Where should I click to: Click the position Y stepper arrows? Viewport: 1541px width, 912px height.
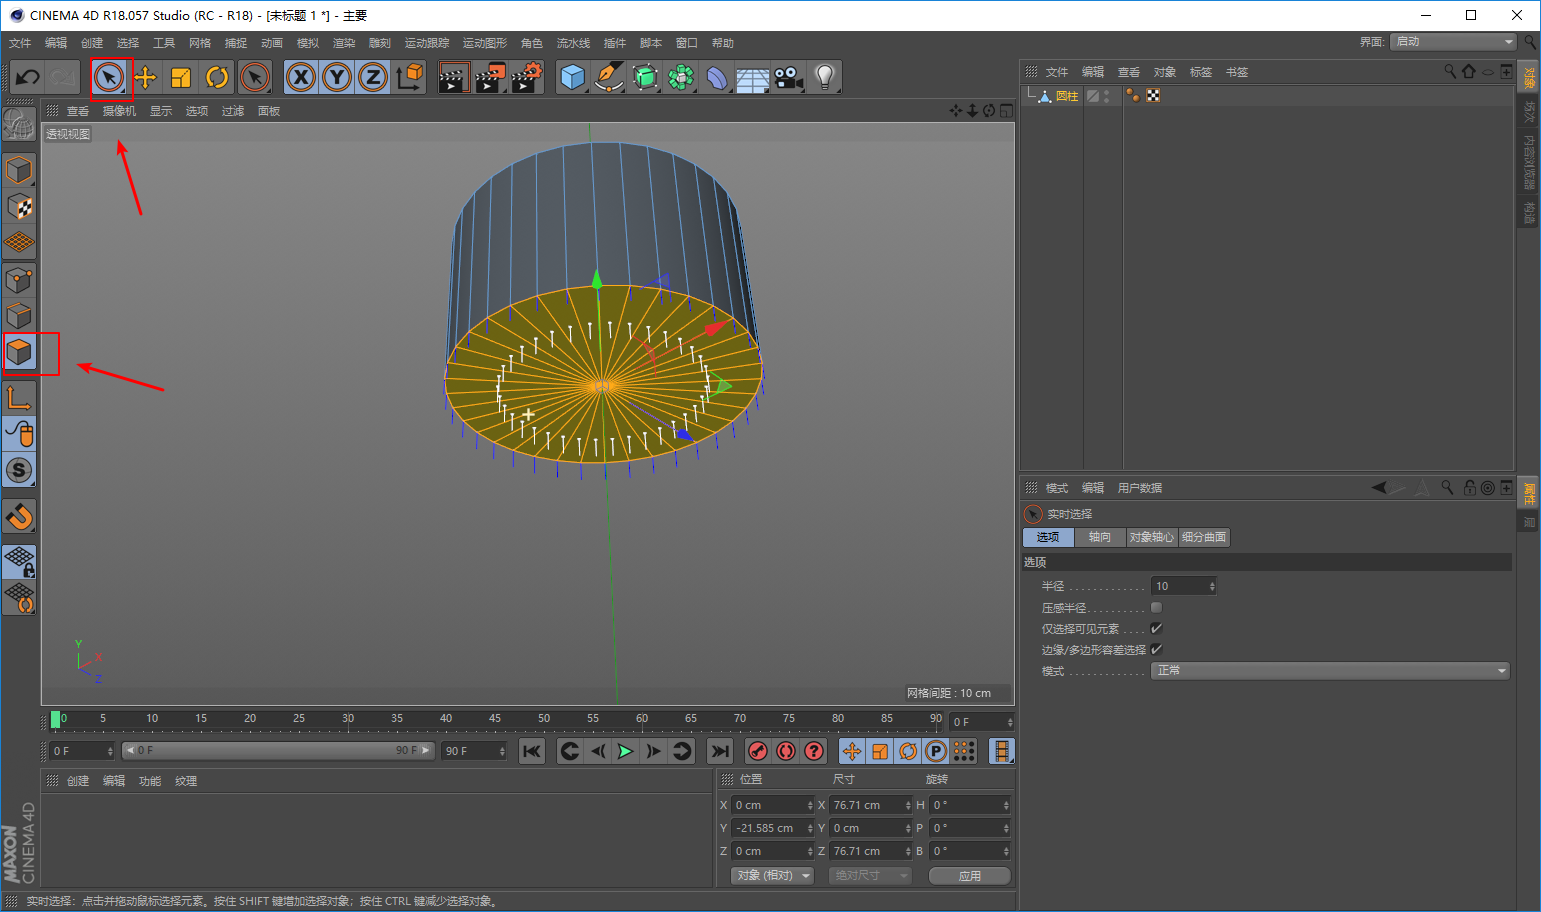pos(810,828)
